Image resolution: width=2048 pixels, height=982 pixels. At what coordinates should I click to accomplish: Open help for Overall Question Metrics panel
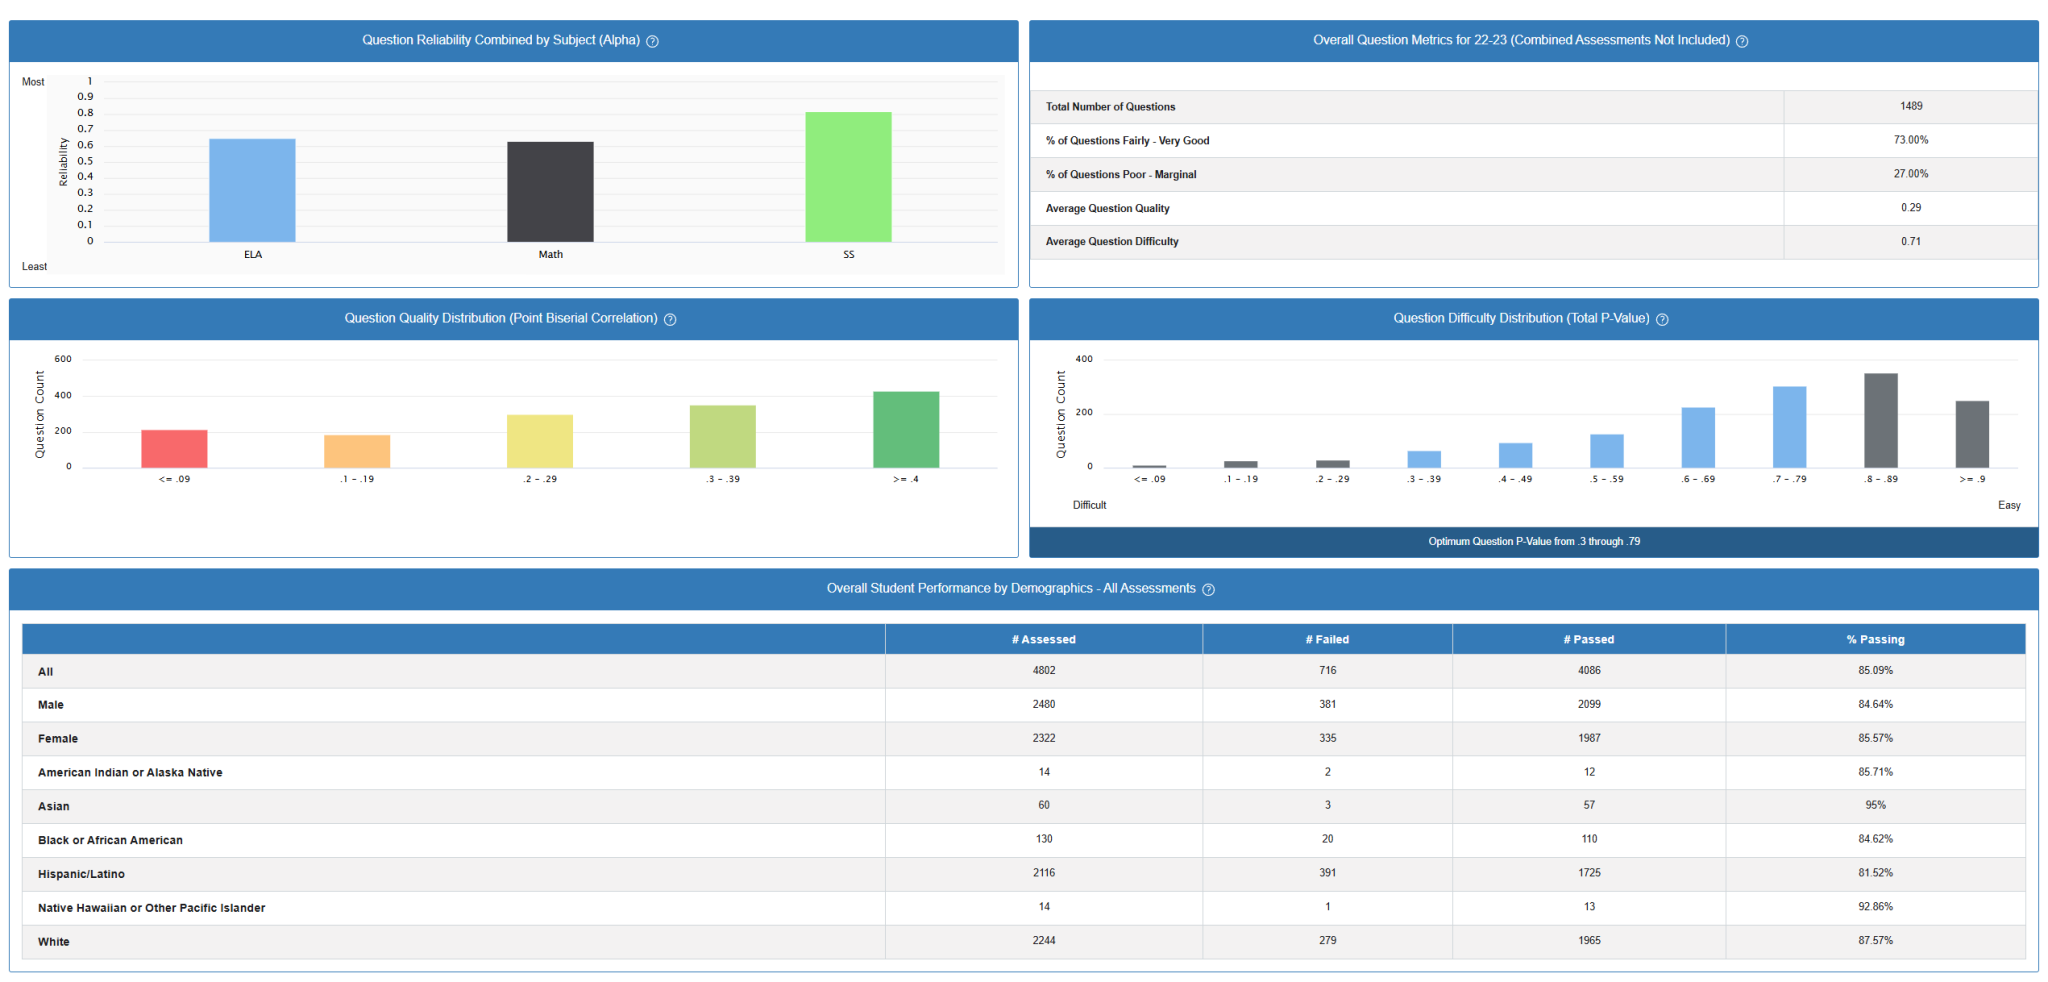[1742, 41]
